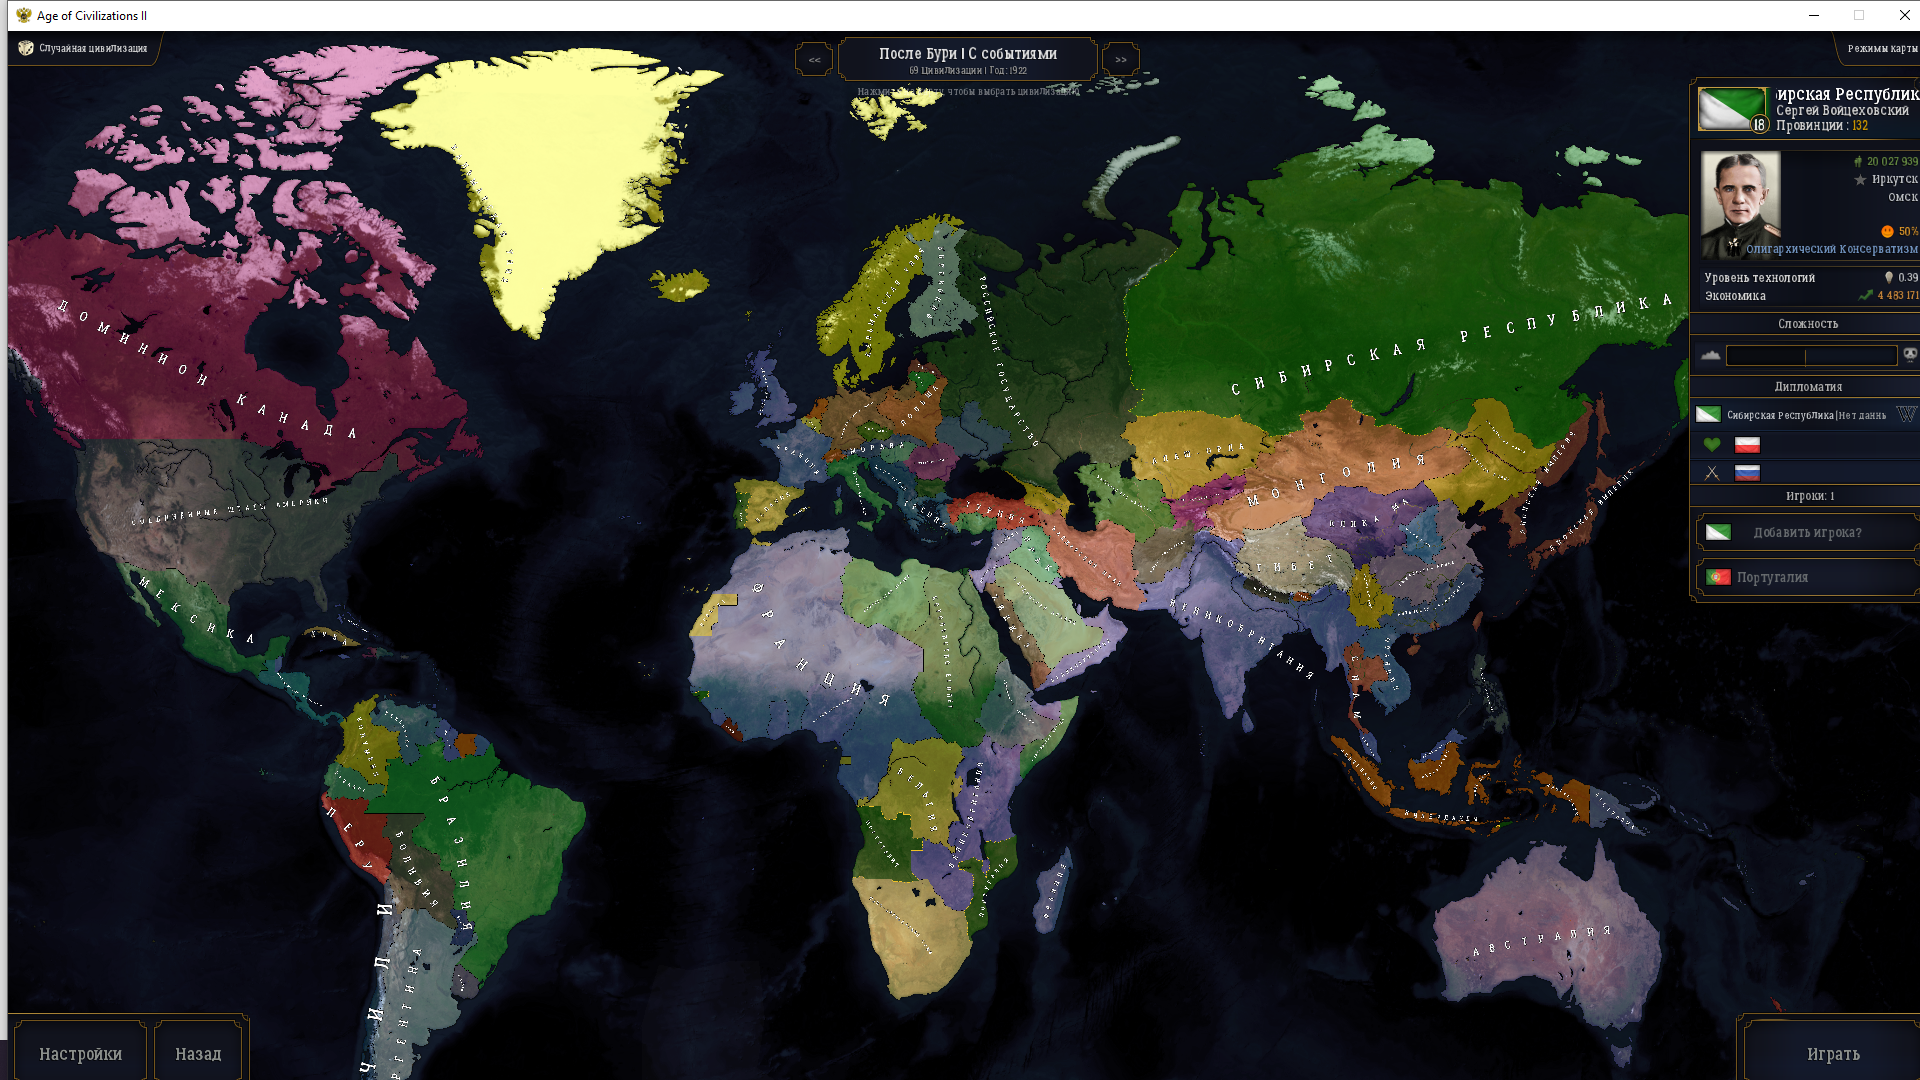The width and height of the screenshot is (1920, 1080).
Task: Click "Добавить игрока?" to add a player
Action: [x=1806, y=532]
